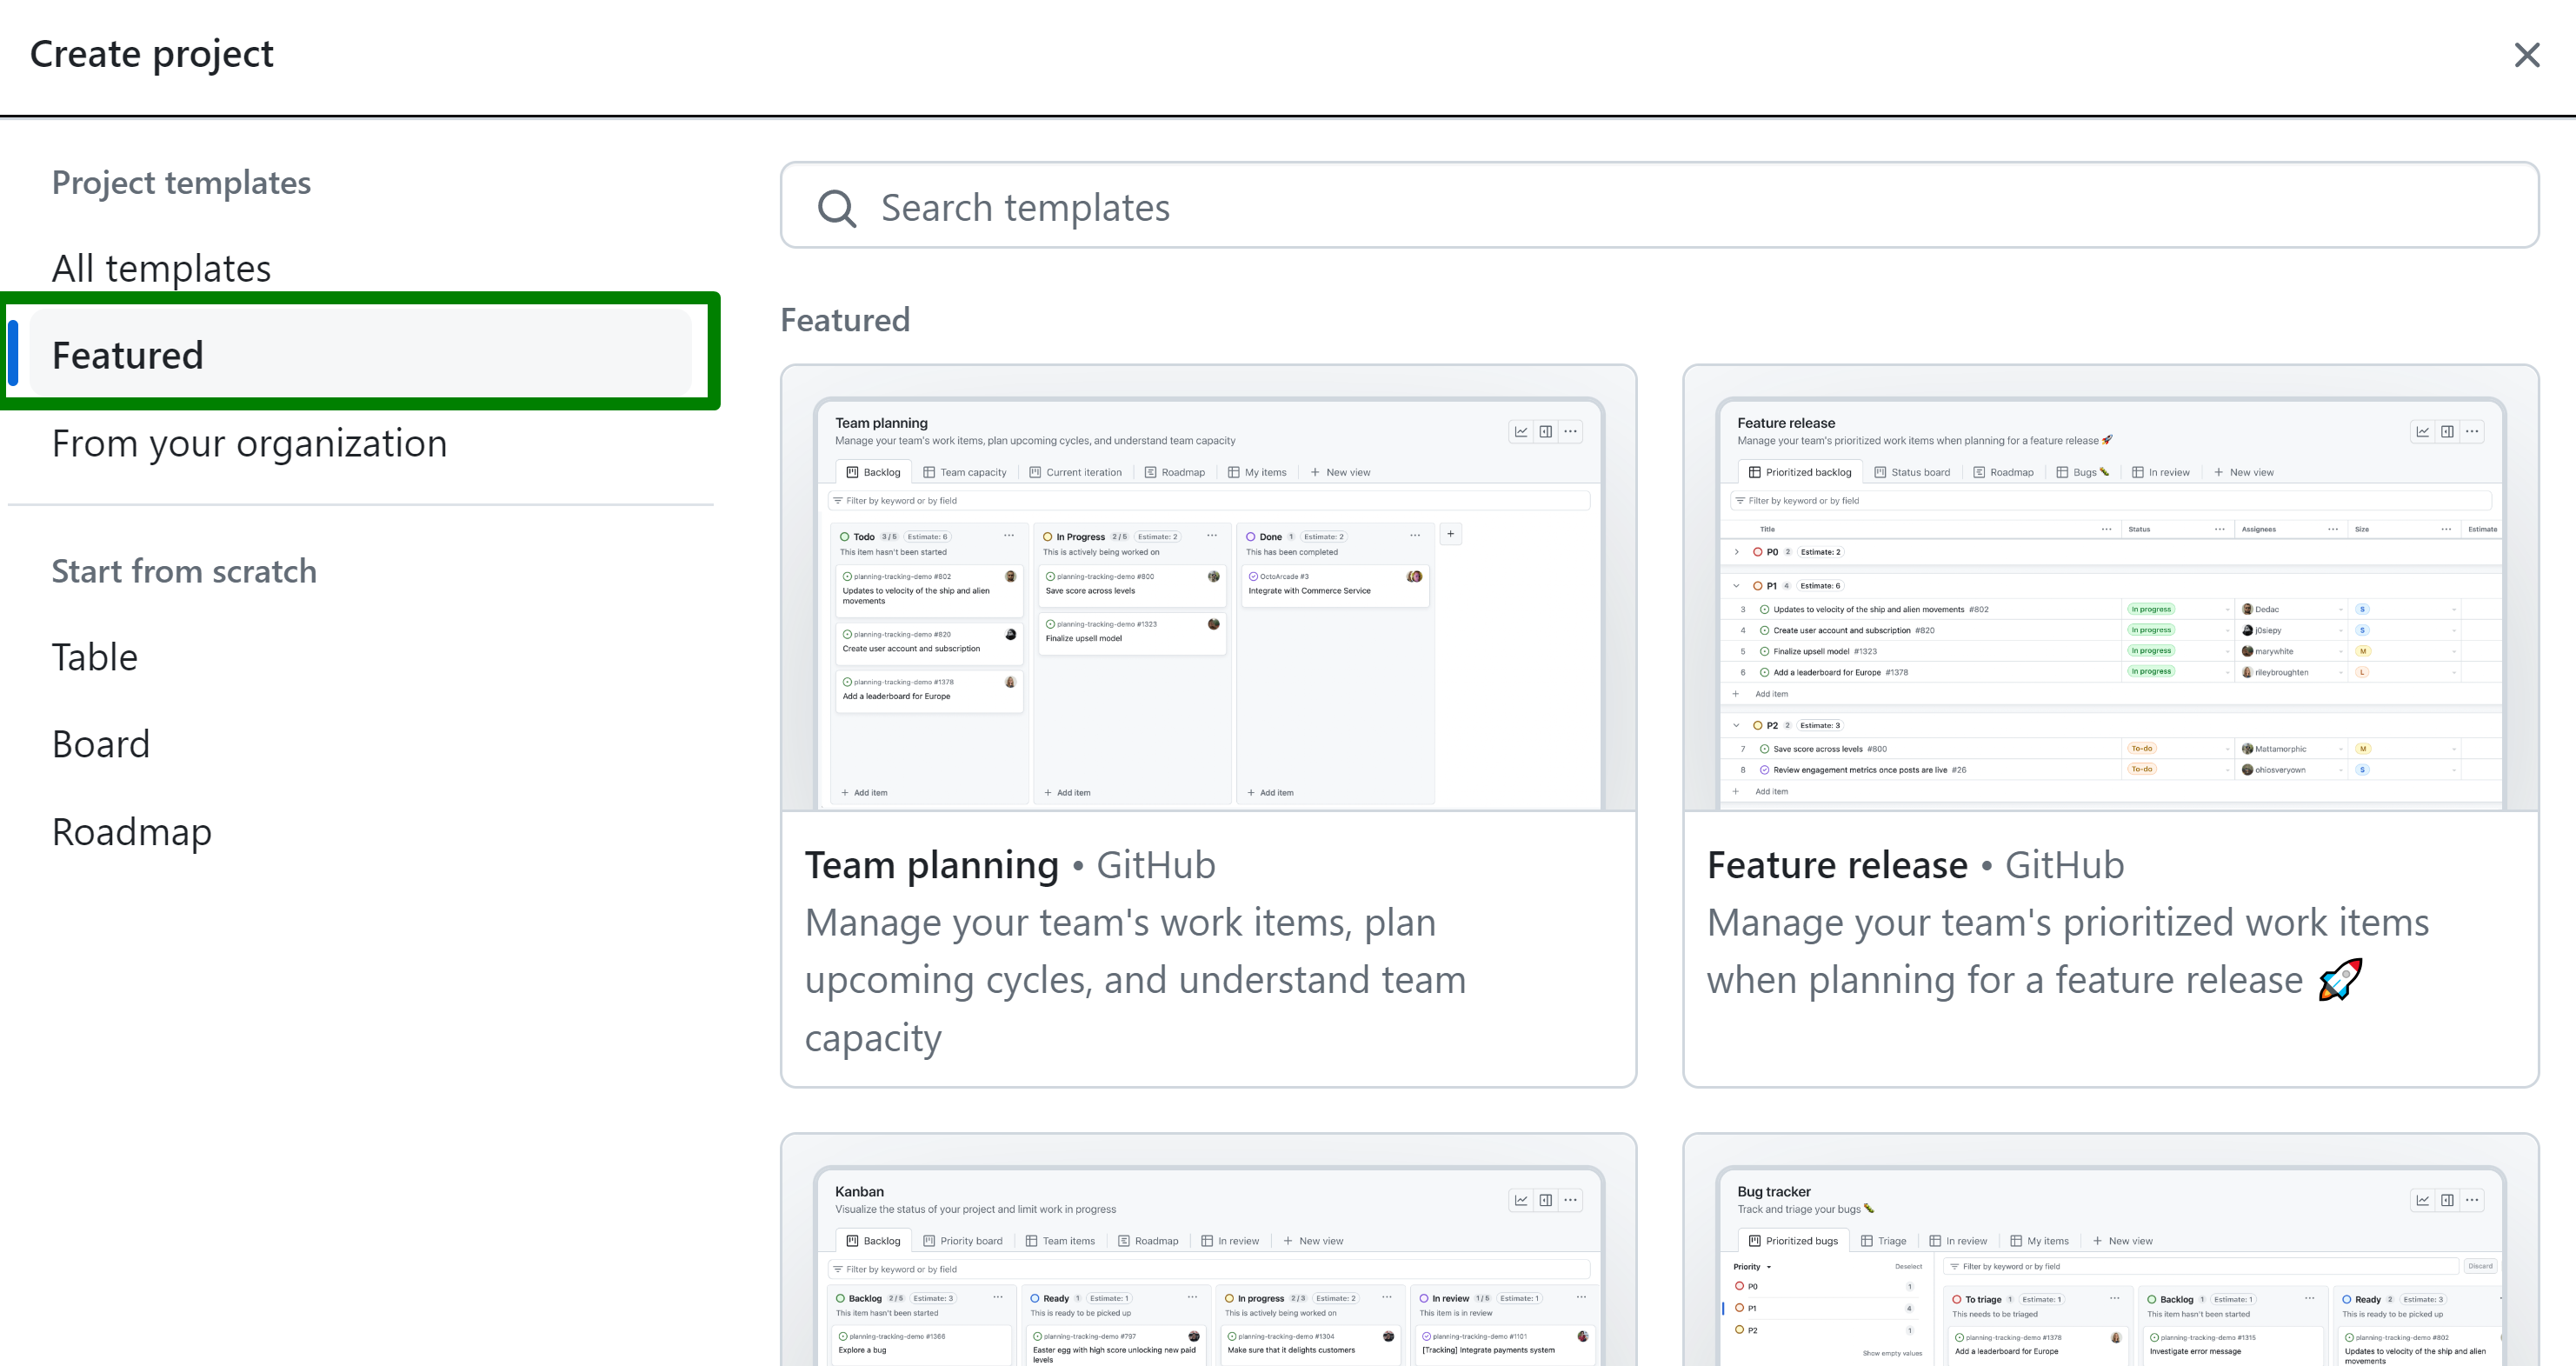
Task: Click New view in Feature release preview
Action: coord(2243,472)
